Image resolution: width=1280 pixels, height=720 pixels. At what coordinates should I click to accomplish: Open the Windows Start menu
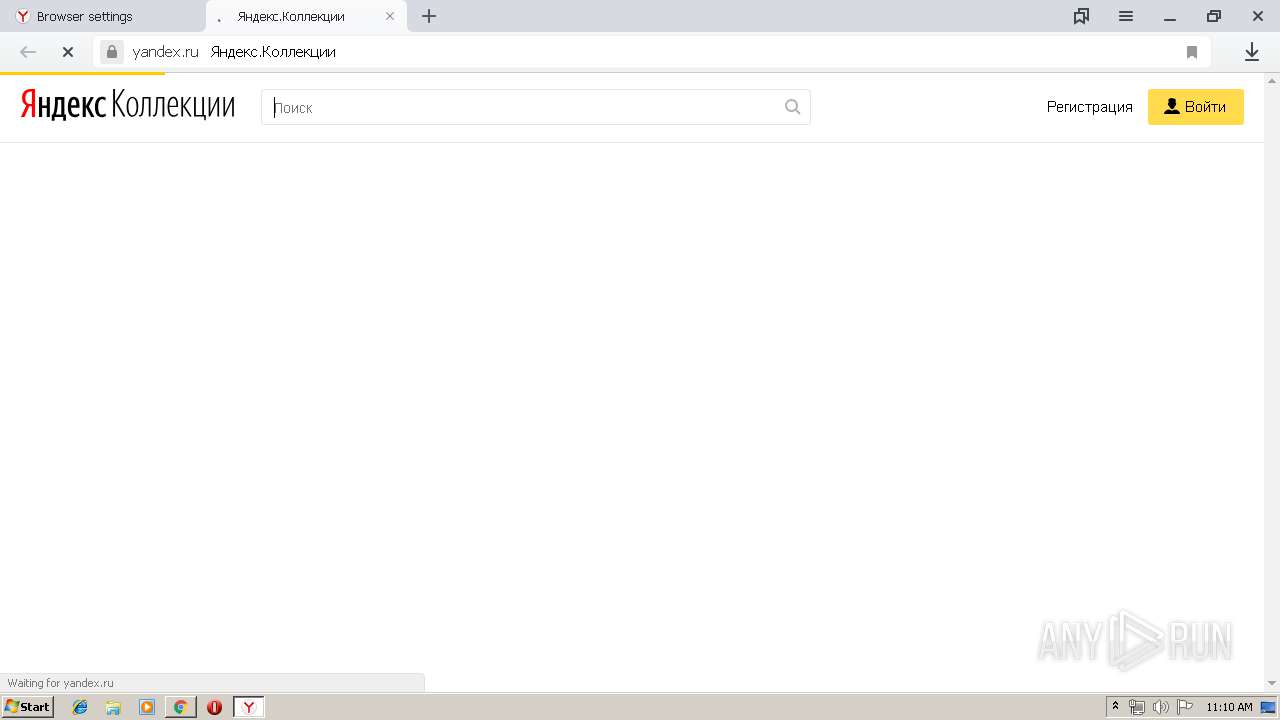pyautogui.click(x=27, y=707)
